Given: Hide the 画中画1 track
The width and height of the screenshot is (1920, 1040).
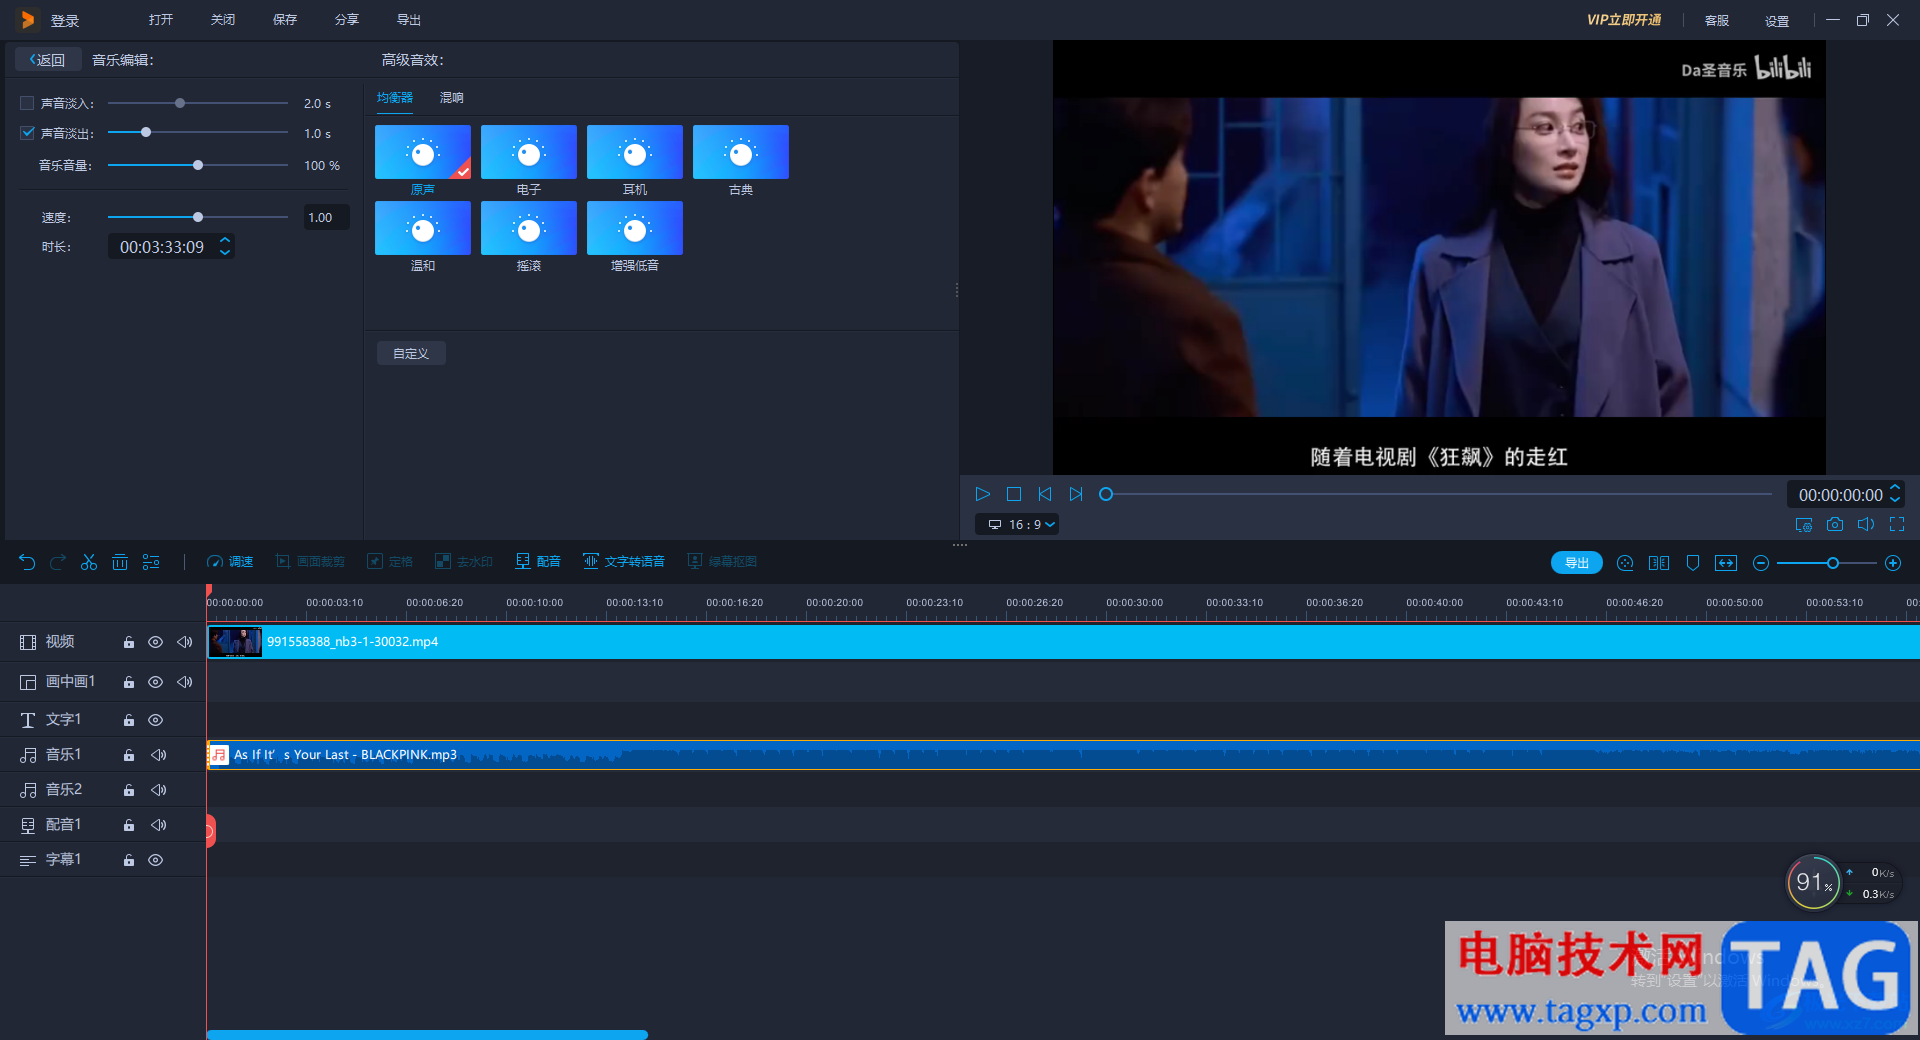Looking at the screenshot, I should [155, 682].
